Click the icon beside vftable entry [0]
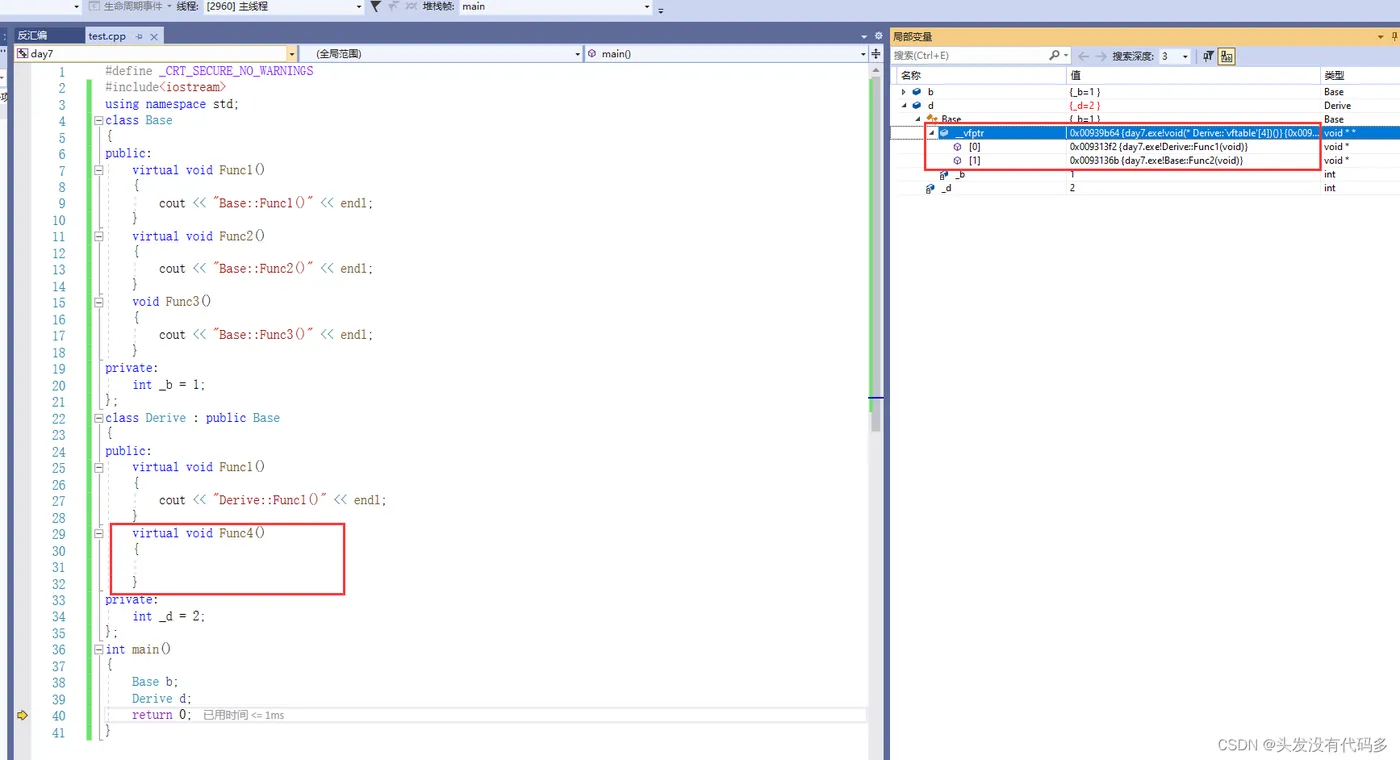The image size is (1400, 760). pyautogui.click(x=957, y=146)
